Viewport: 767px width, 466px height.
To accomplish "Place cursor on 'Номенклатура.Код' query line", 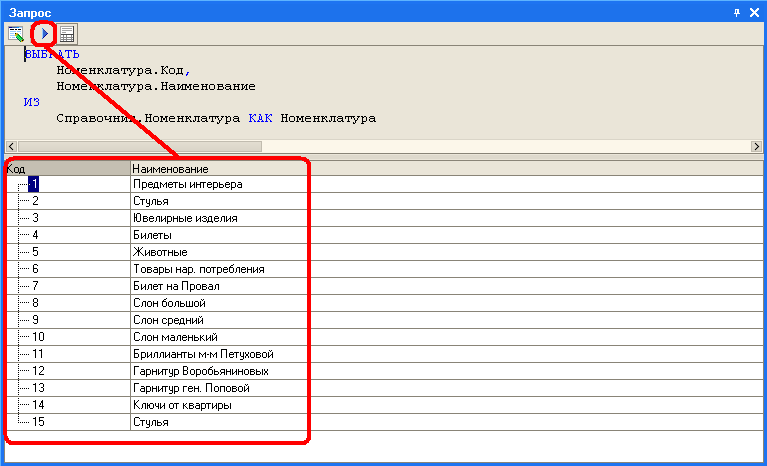I will (x=123, y=70).
